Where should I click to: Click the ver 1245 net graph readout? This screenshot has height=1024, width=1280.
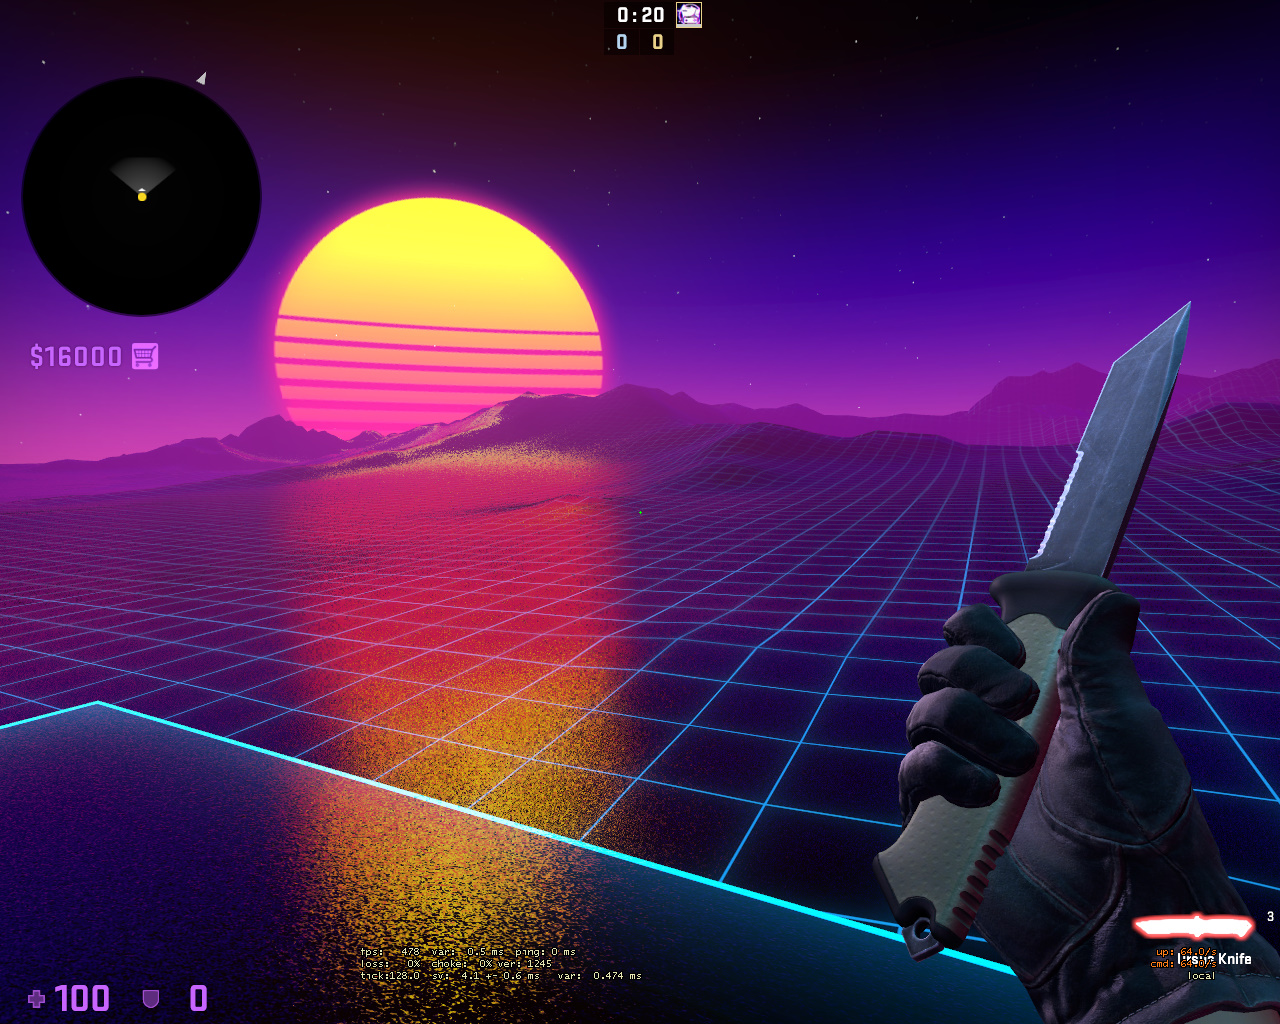click(524, 964)
